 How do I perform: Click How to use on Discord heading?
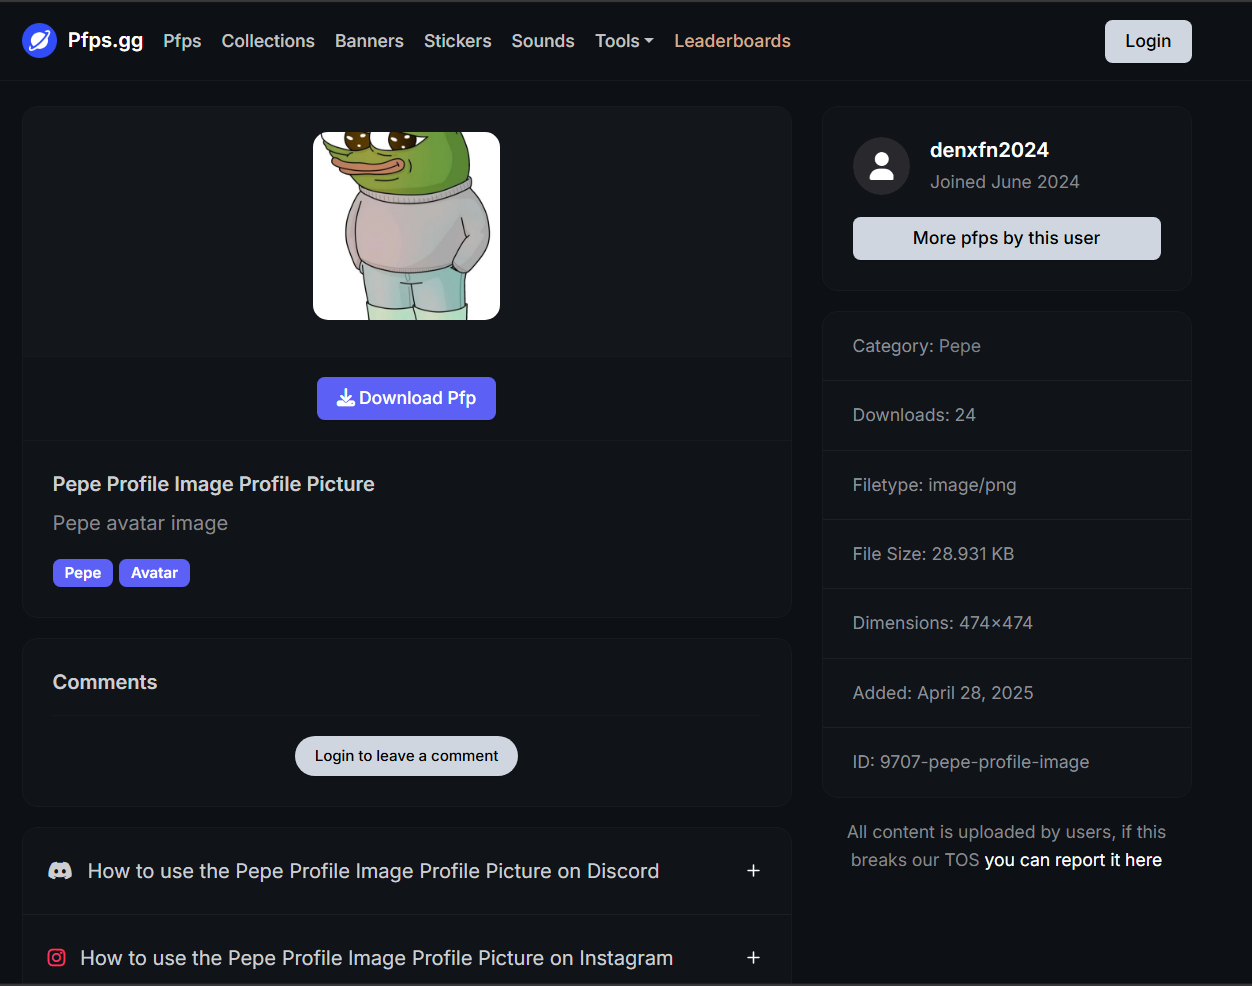tap(373, 871)
